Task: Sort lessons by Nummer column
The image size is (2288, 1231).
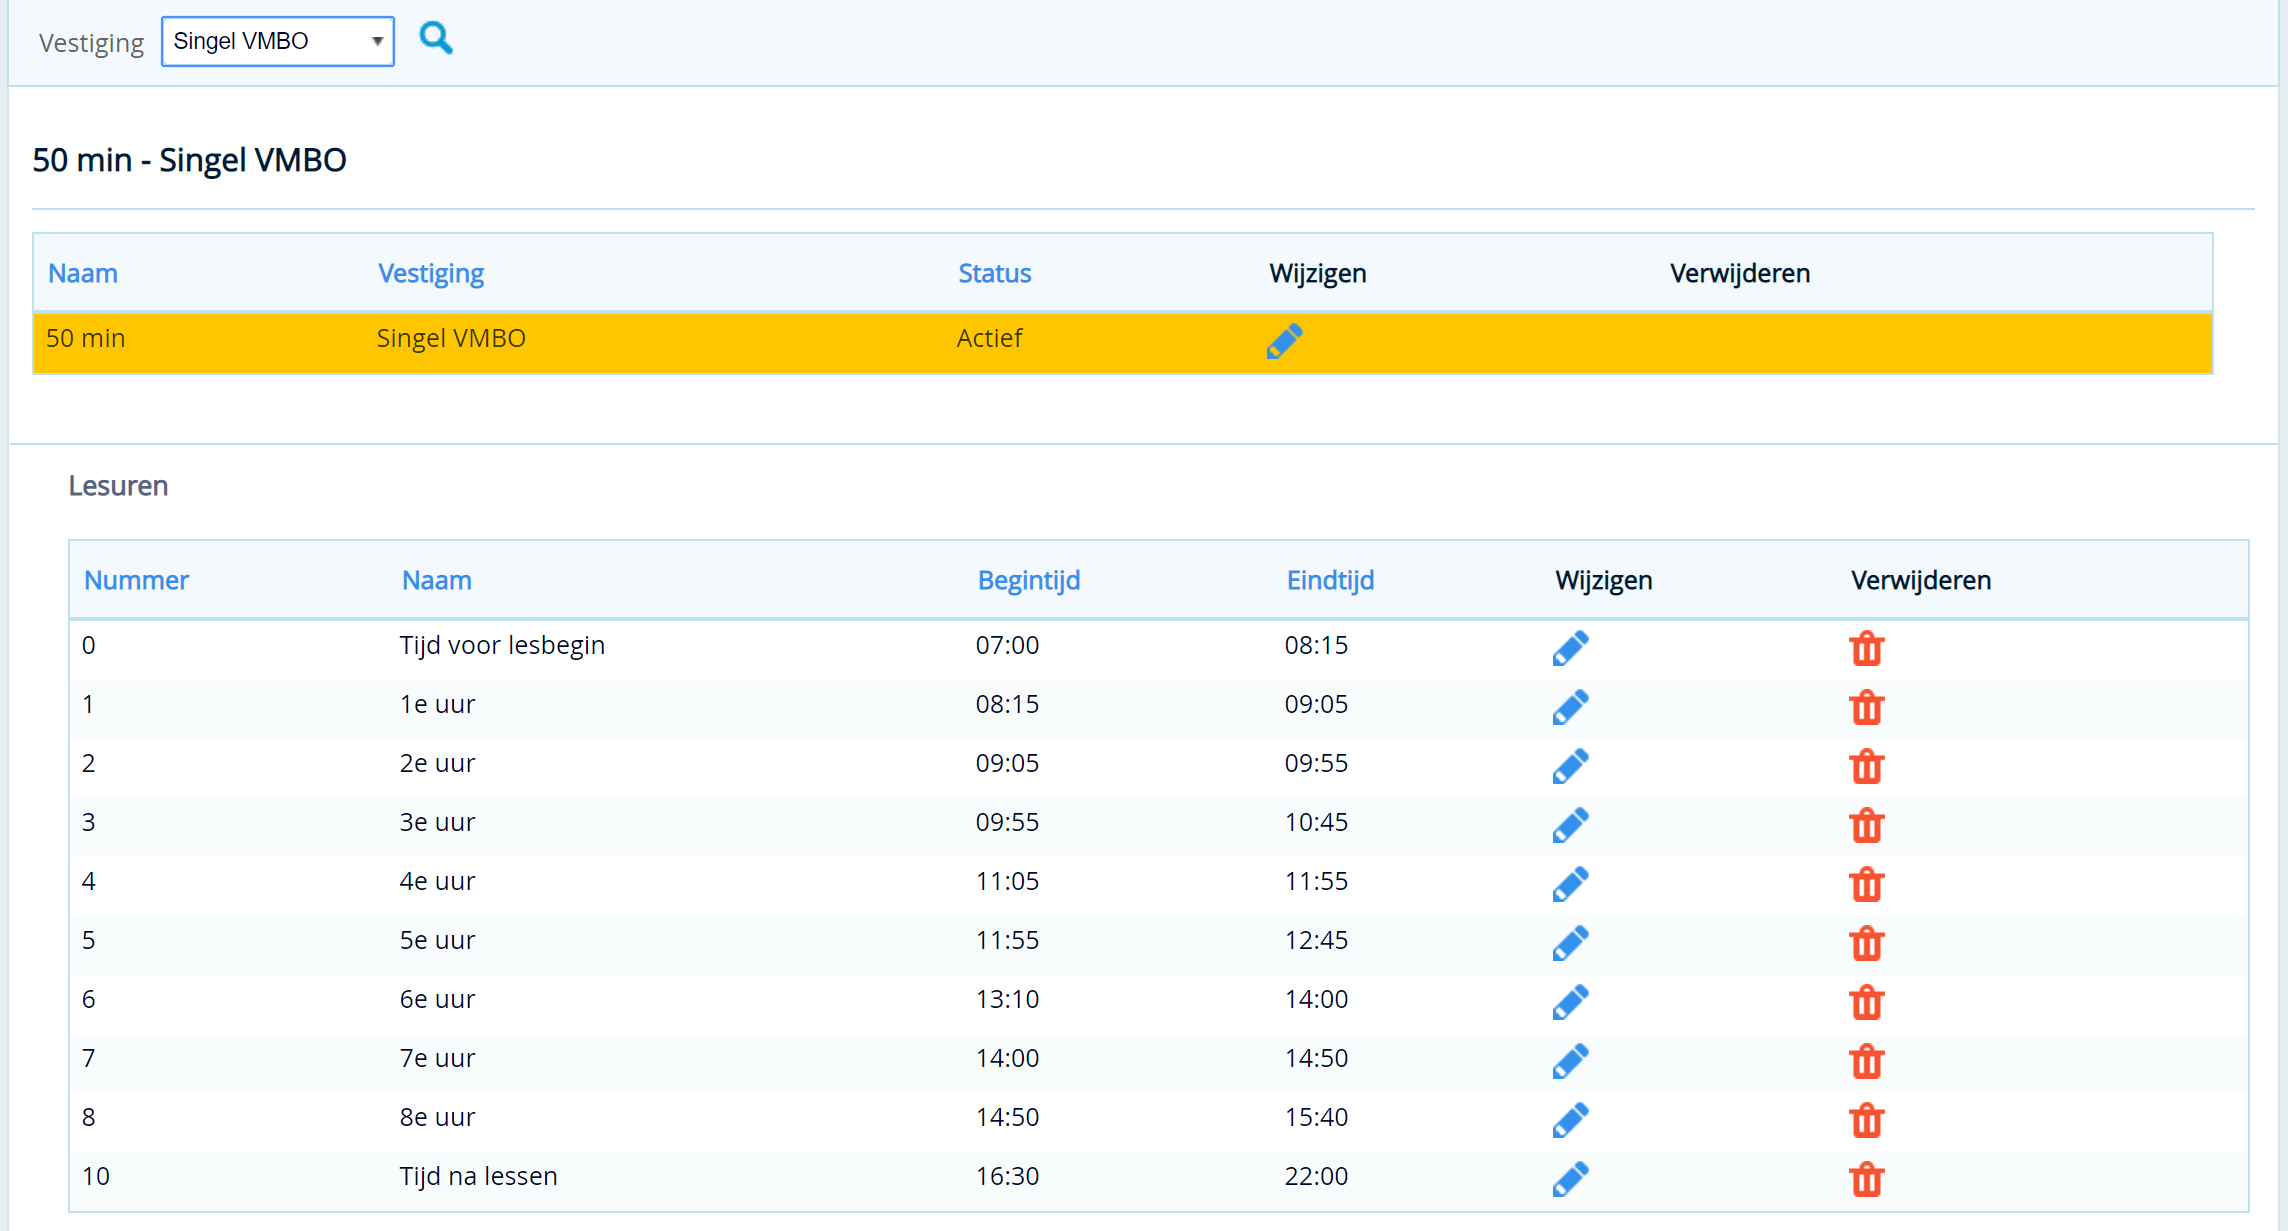Action: pos(136,580)
